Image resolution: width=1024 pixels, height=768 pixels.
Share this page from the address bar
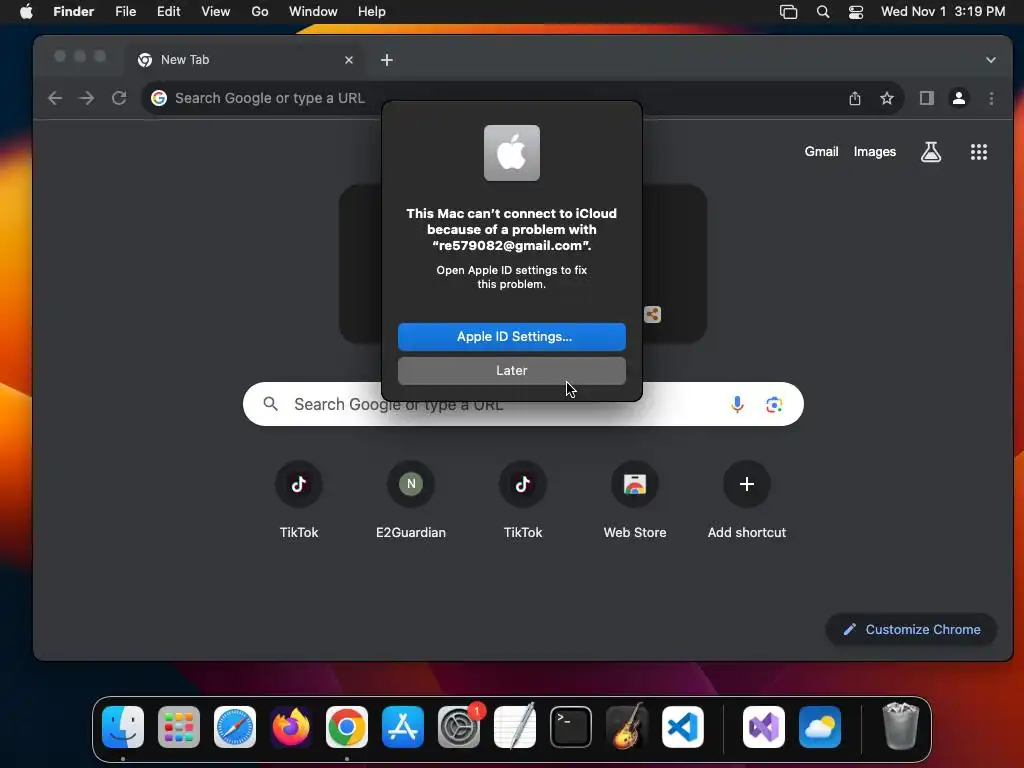pos(855,98)
